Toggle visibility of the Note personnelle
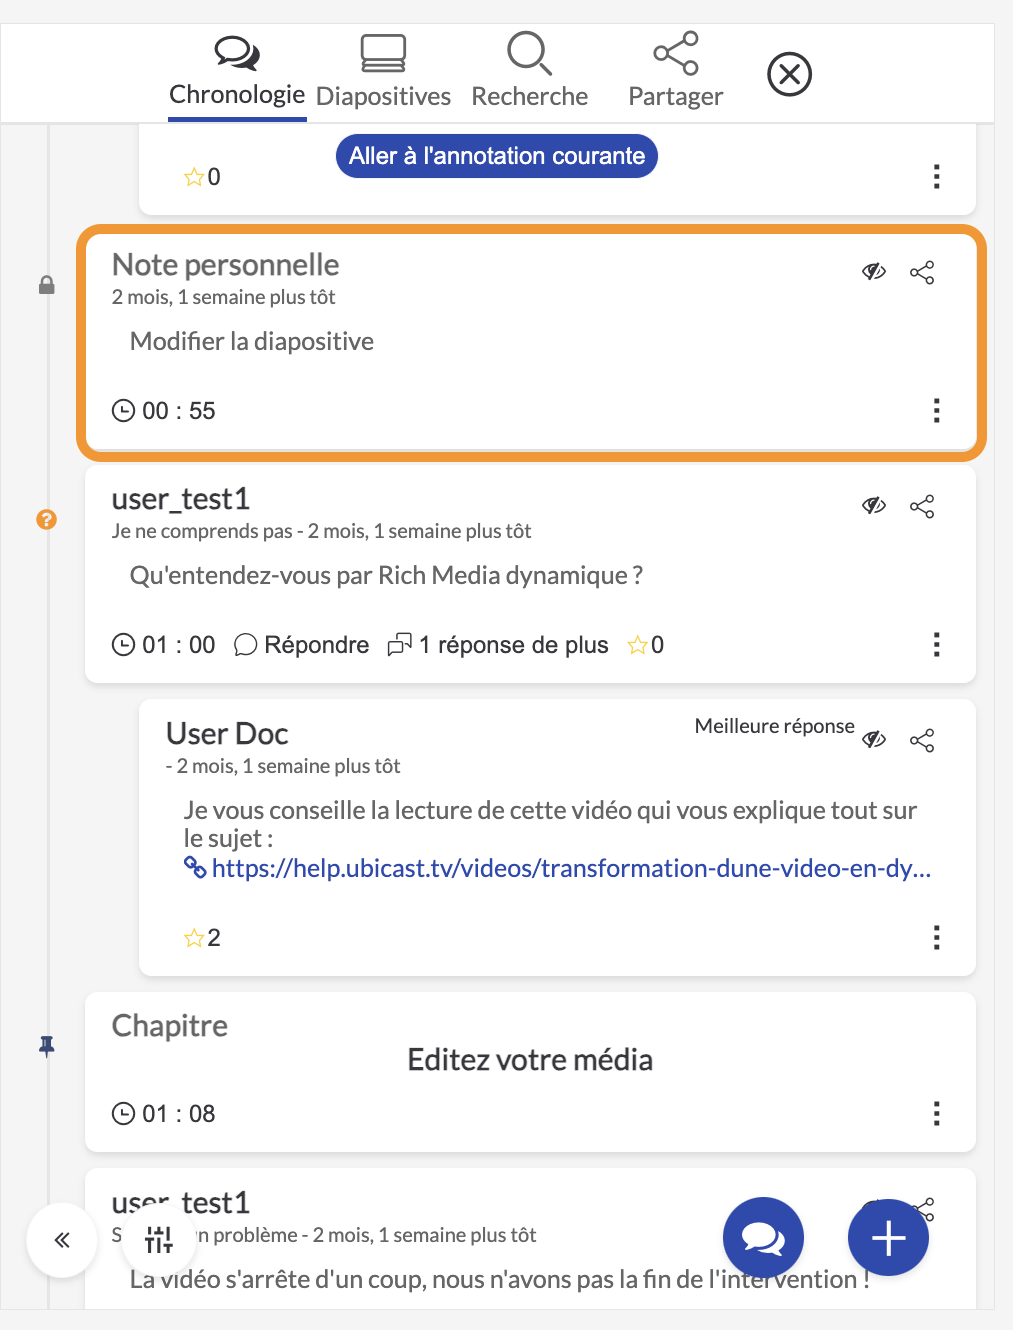The width and height of the screenshot is (1013, 1330). (874, 271)
